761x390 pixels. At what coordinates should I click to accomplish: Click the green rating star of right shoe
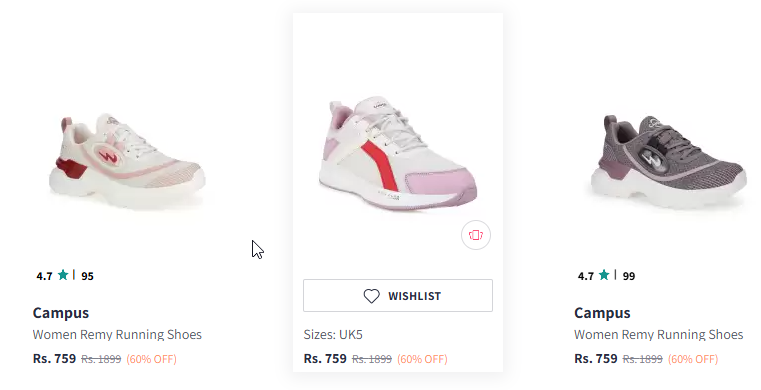tap(604, 276)
